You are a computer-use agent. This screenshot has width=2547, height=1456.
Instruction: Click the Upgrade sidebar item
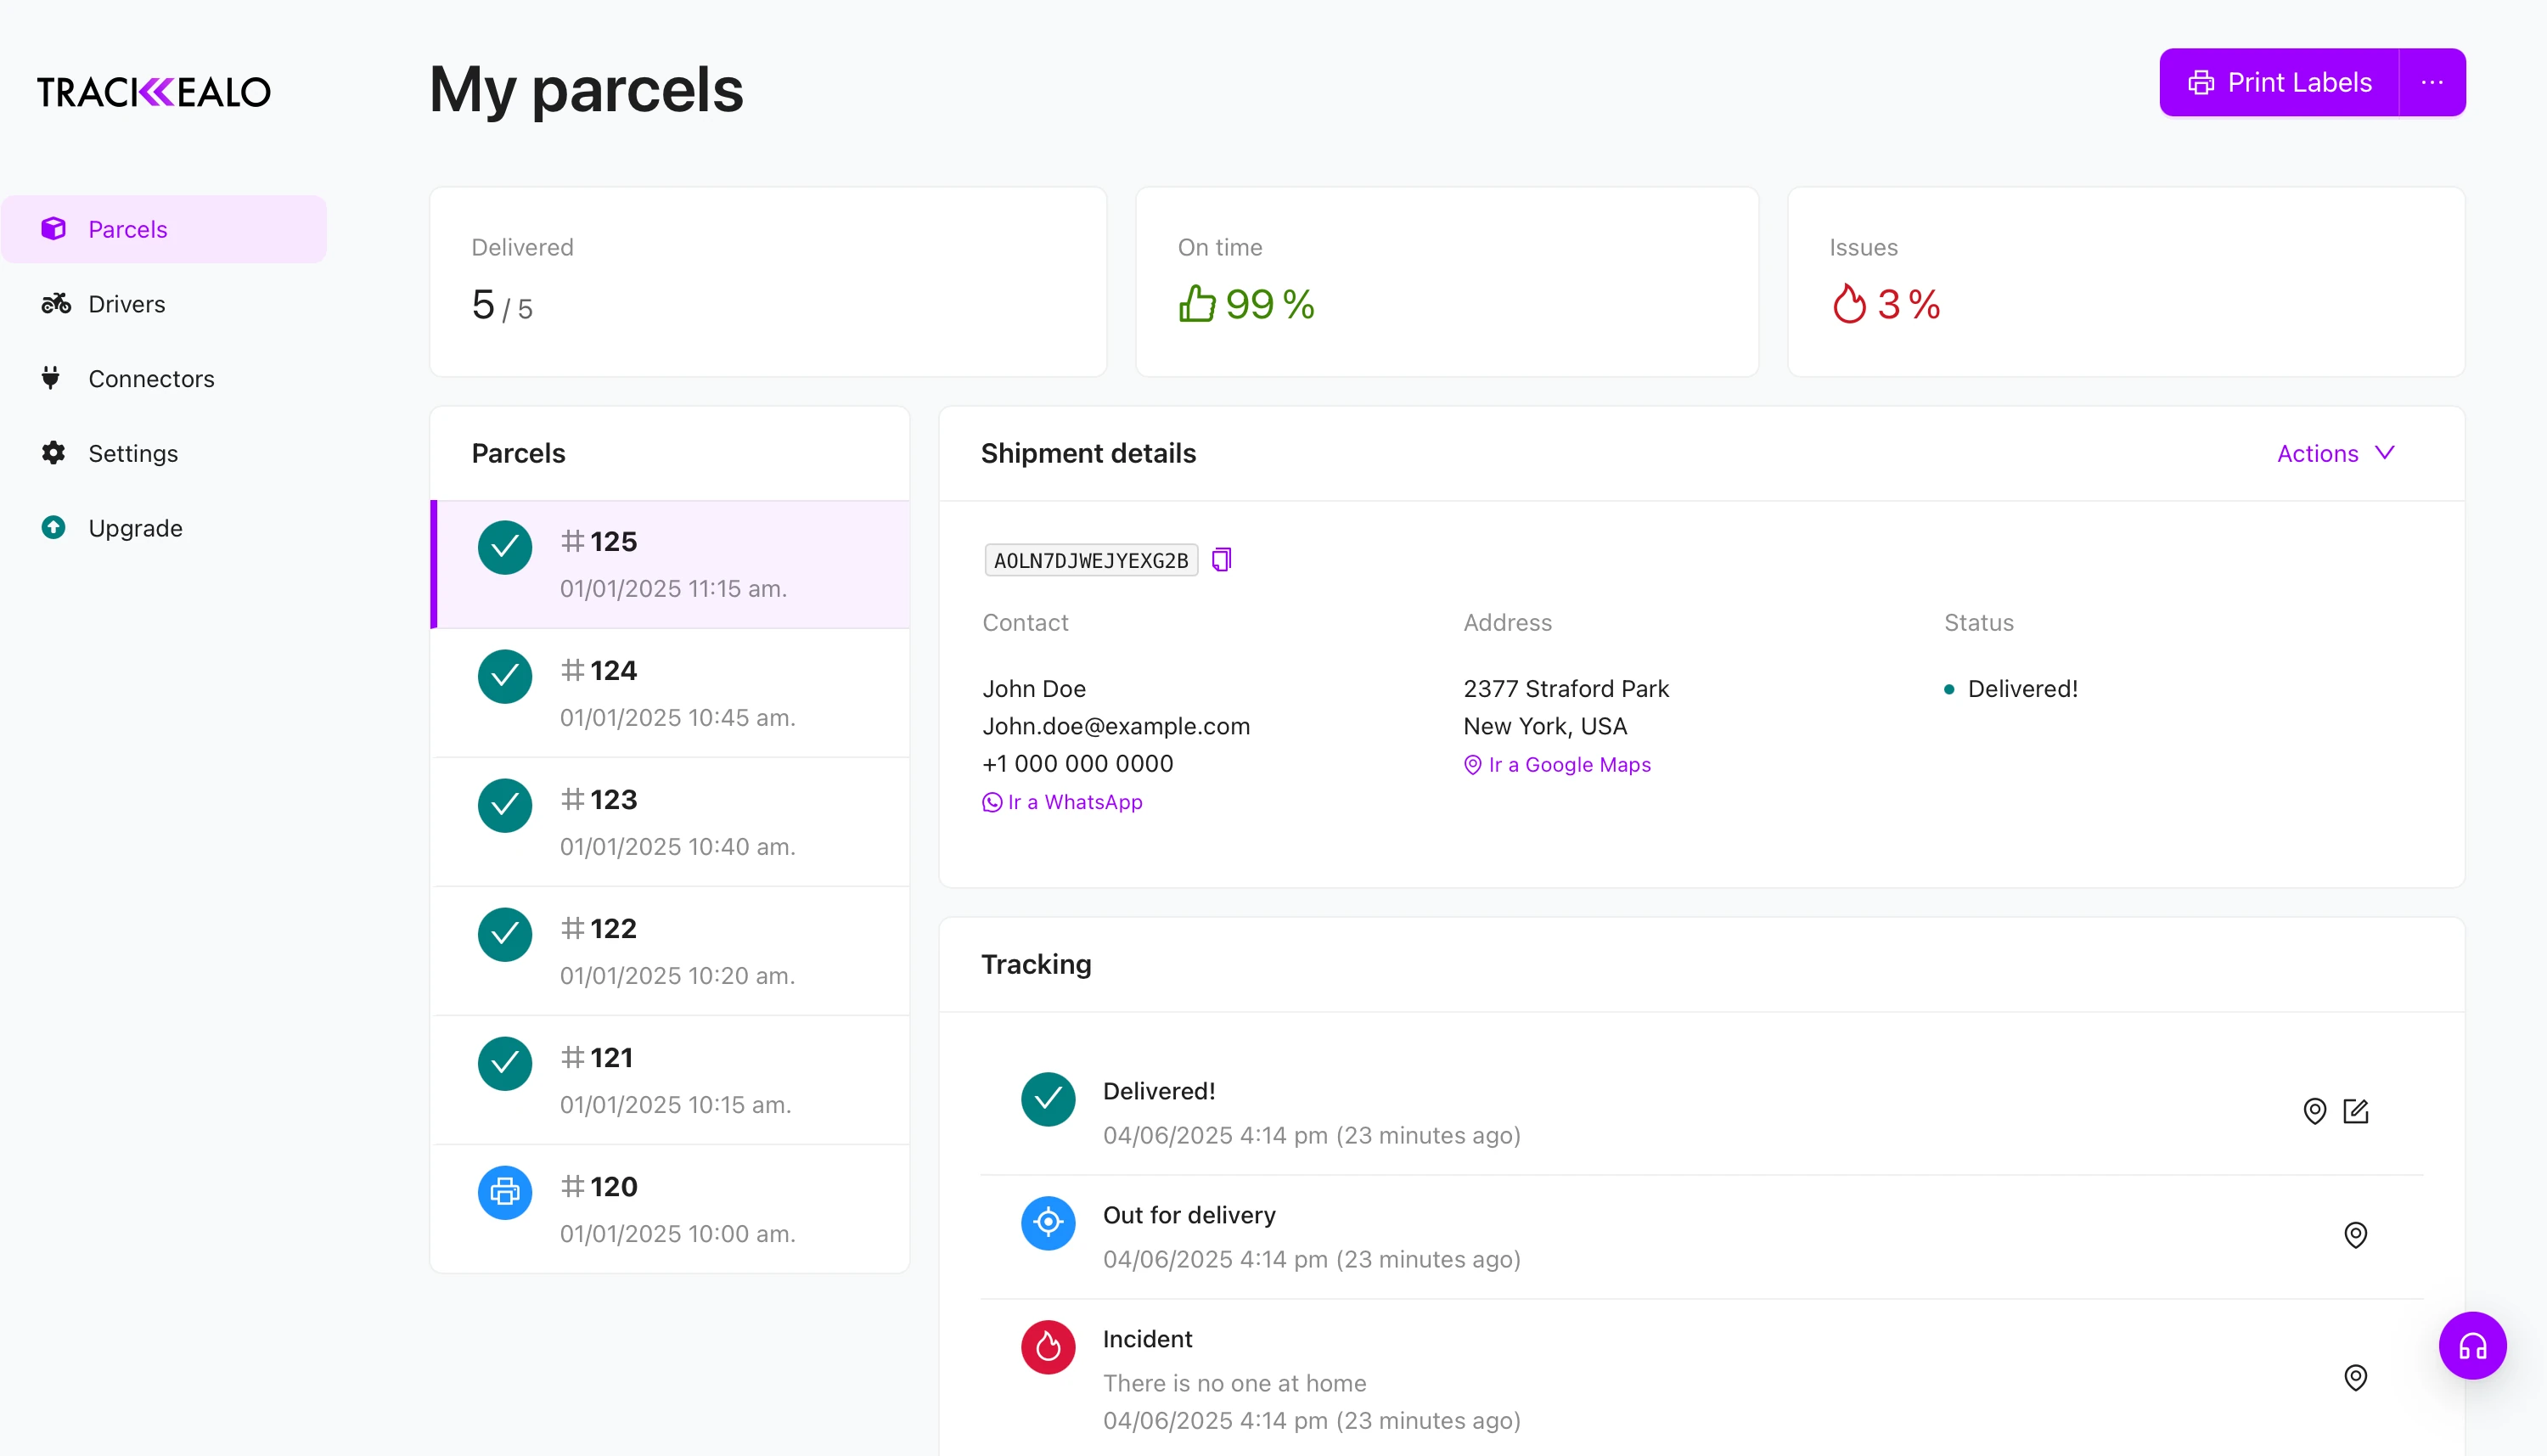click(135, 528)
